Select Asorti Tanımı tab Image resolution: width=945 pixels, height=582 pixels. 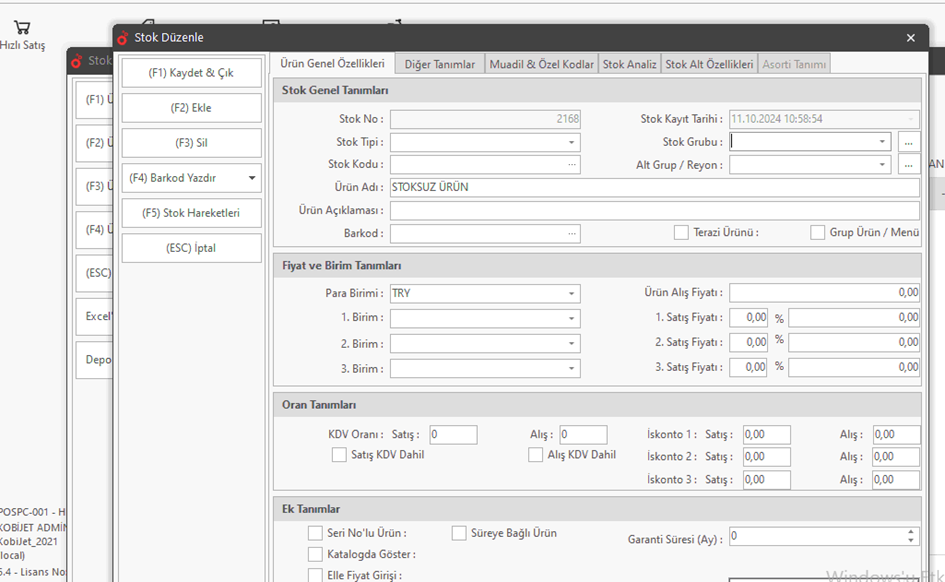[x=794, y=64]
